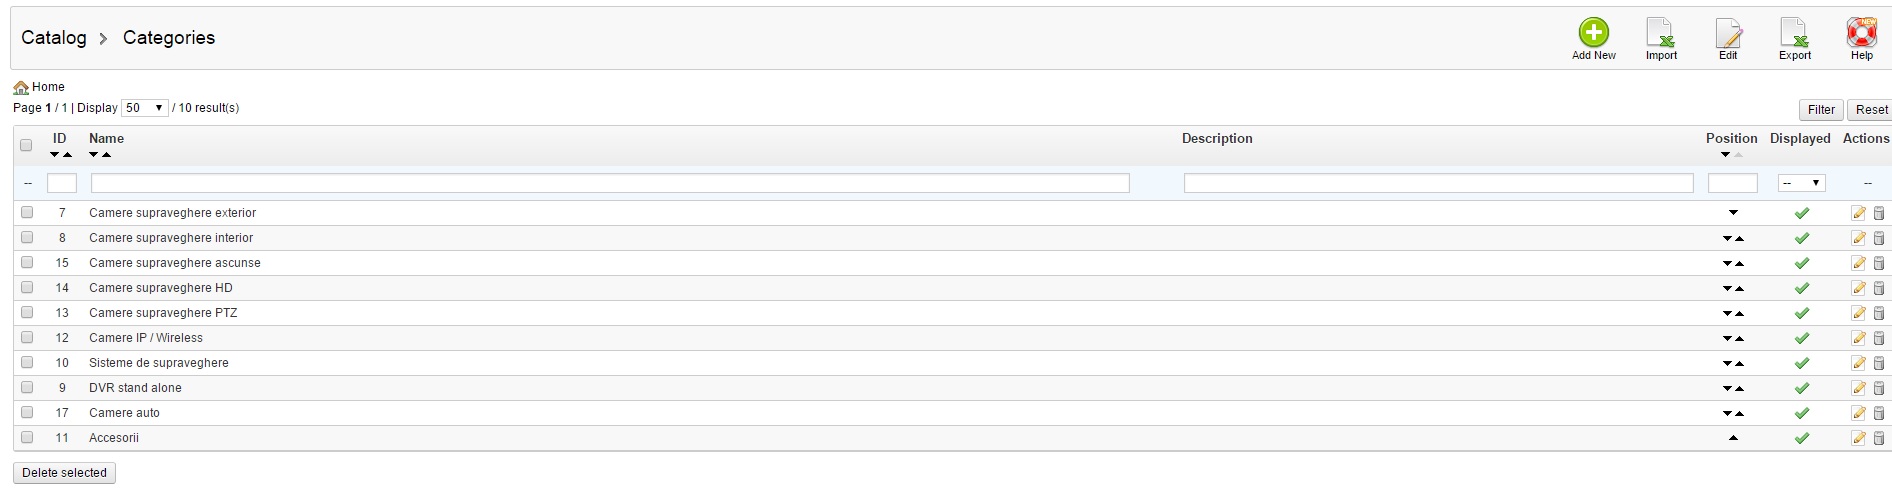Delete Accesorii using its trash icon

pos(1879,438)
